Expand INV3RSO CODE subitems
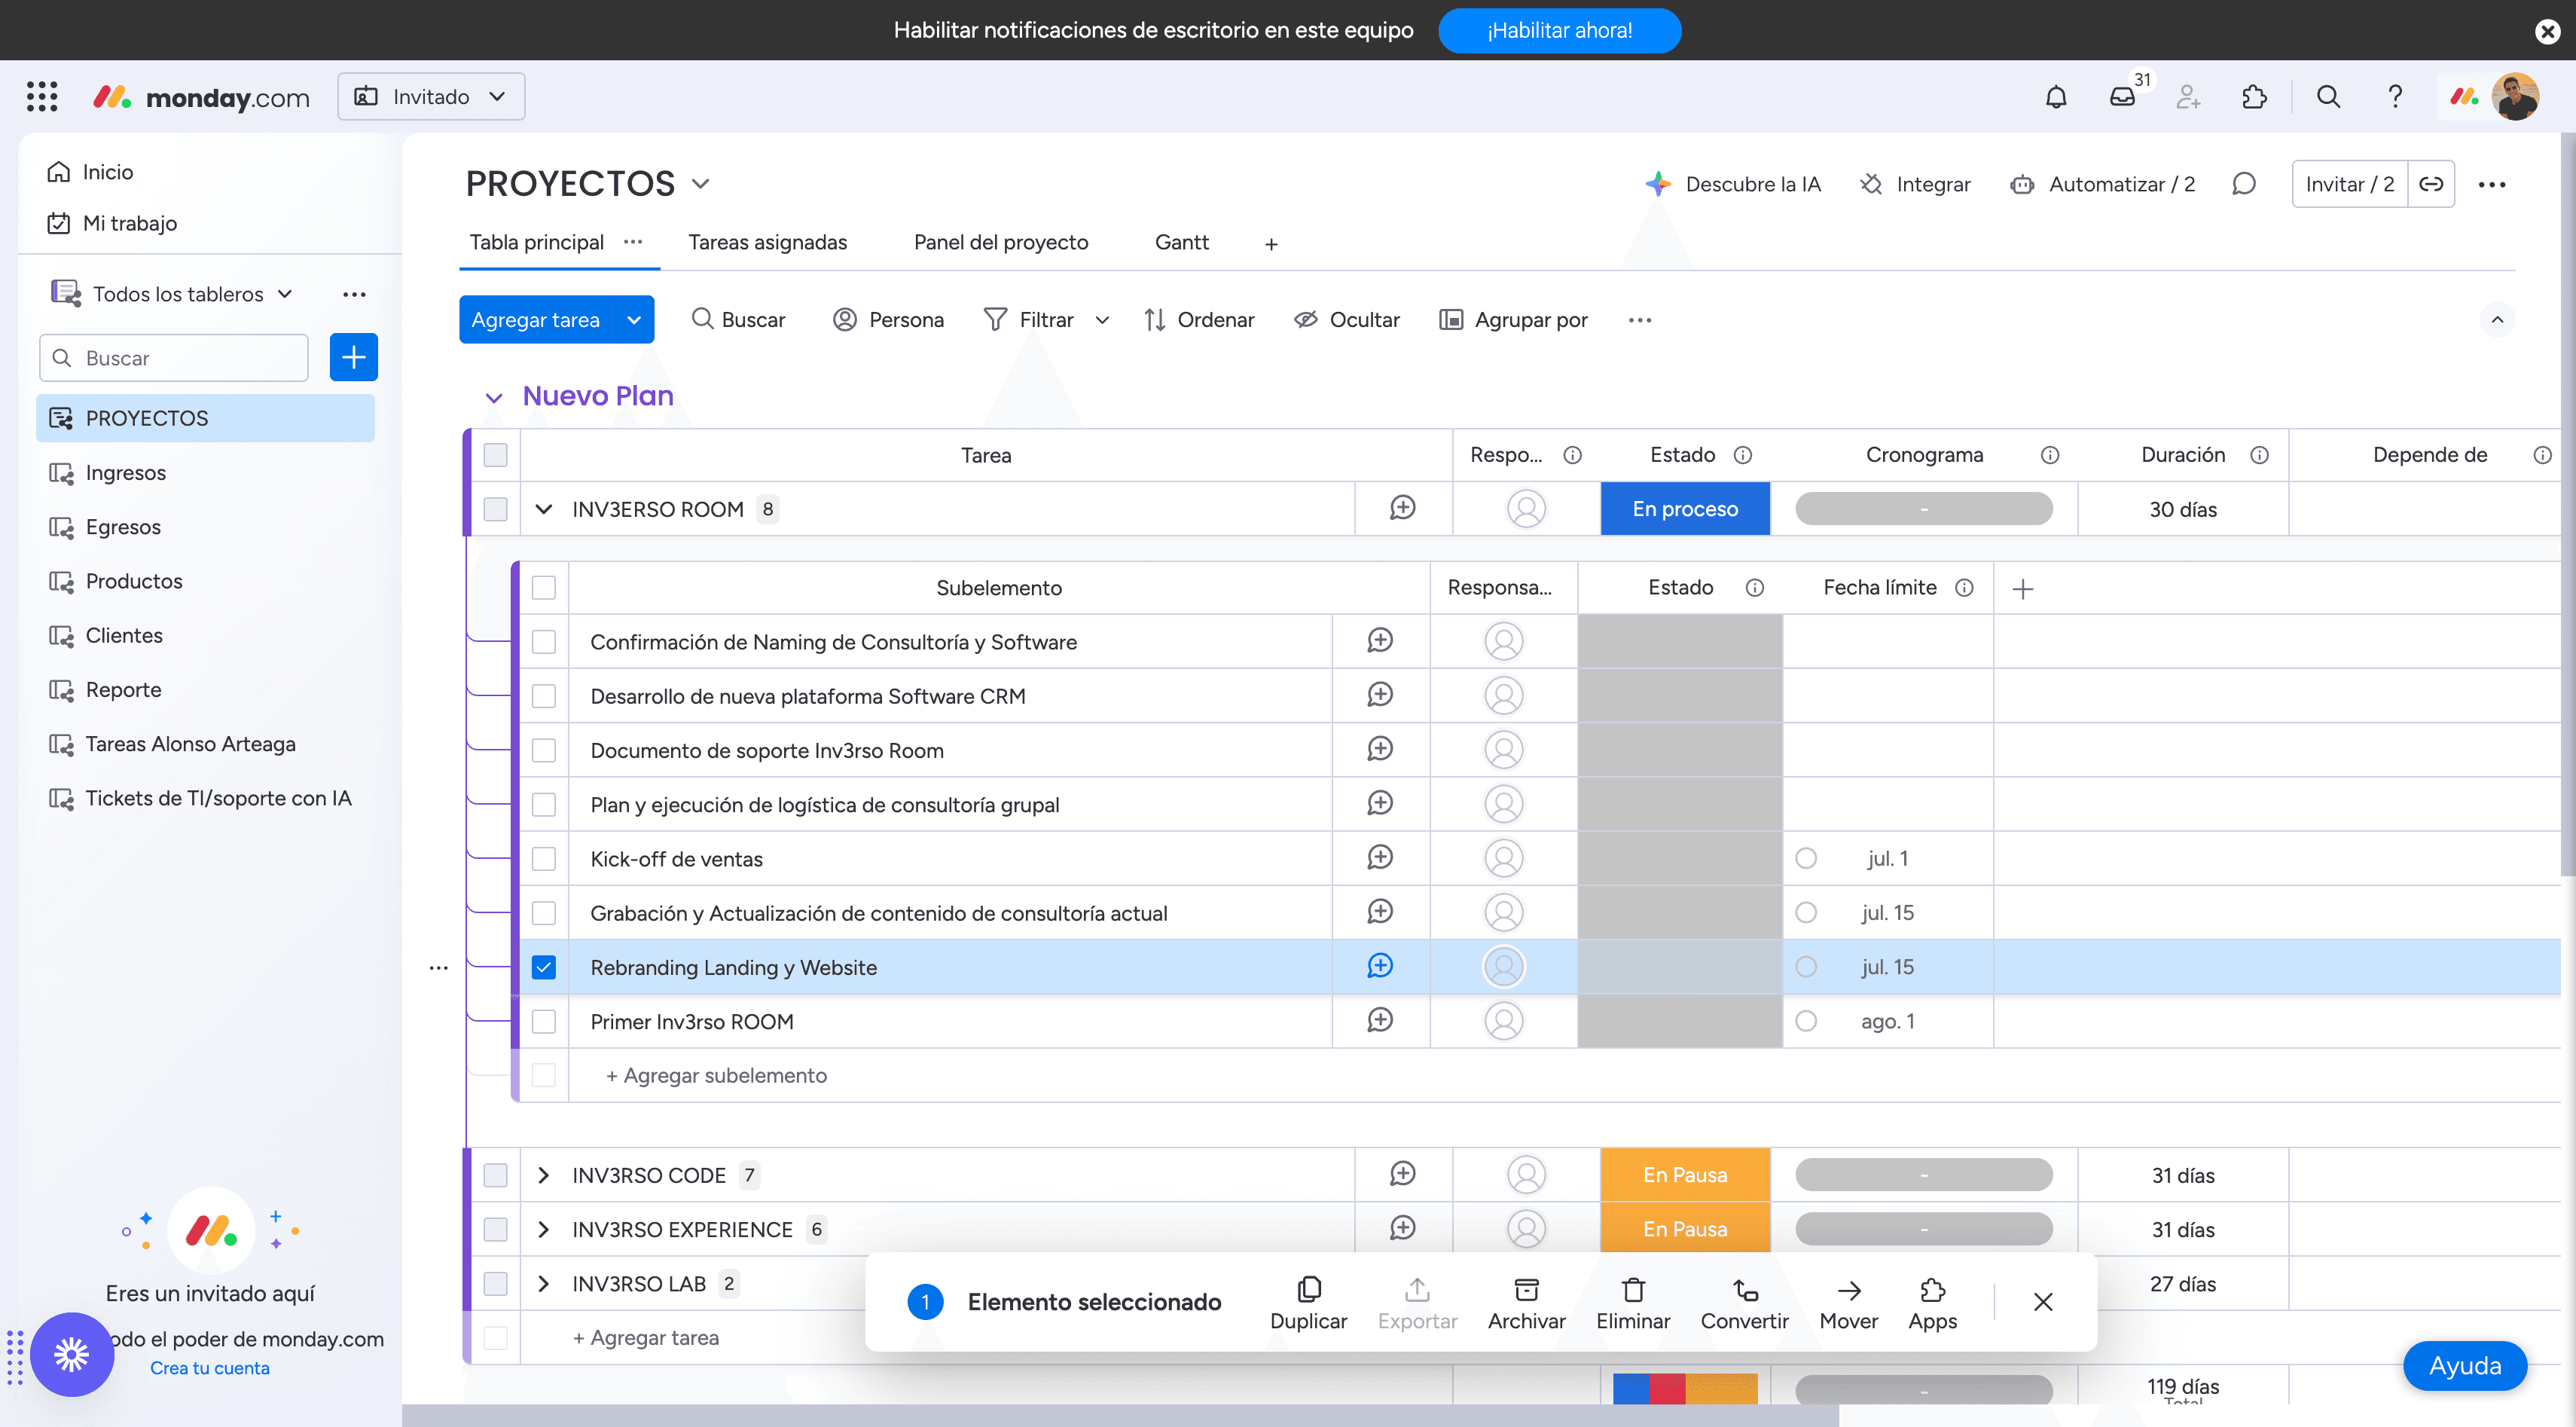Image resolution: width=2576 pixels, height=1427 pixels. tap(544, 1175)
